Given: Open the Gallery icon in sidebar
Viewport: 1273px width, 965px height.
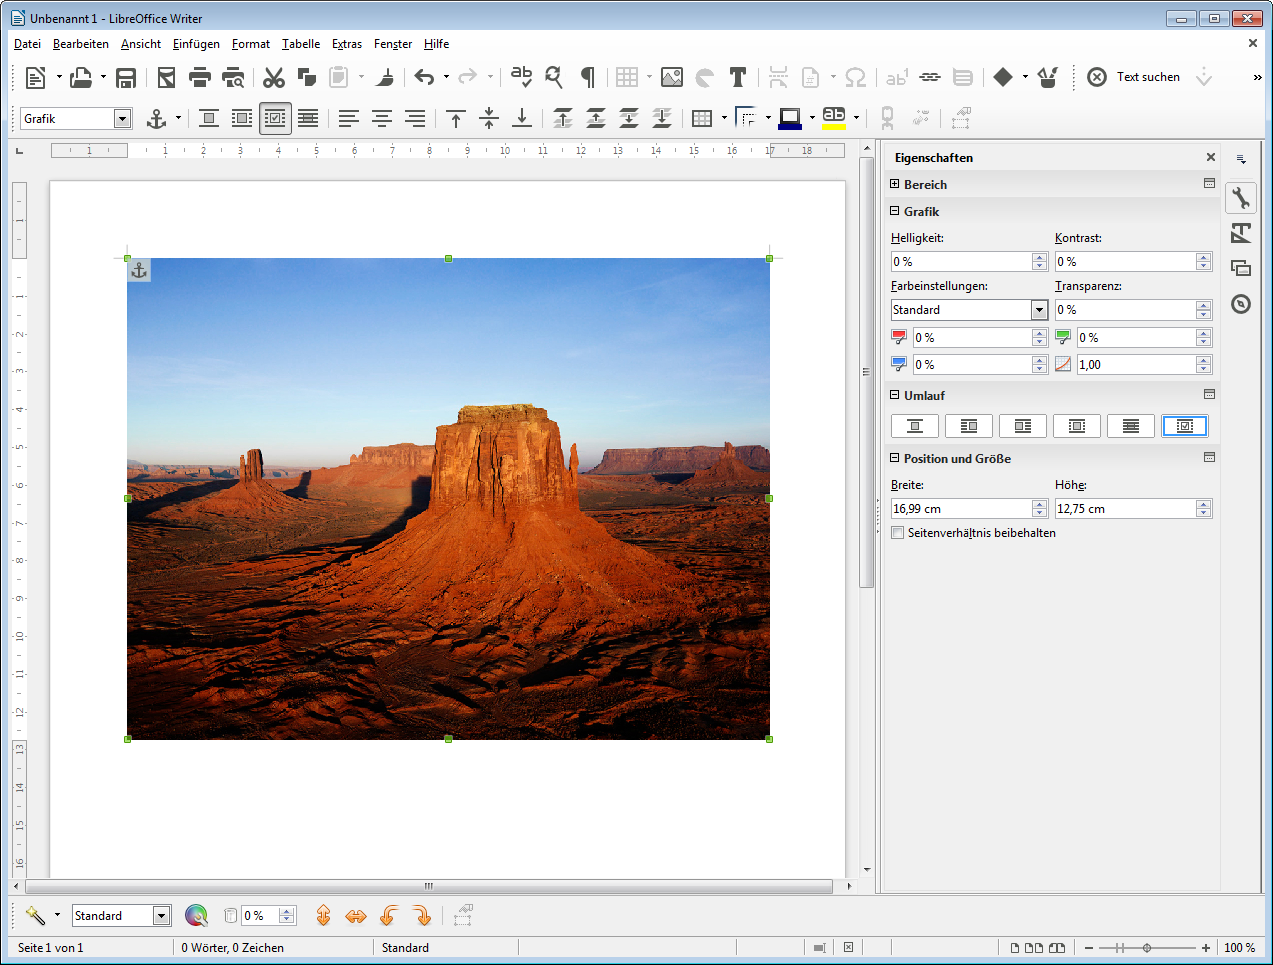Looking at the screenshot, I should [1241, 268].
